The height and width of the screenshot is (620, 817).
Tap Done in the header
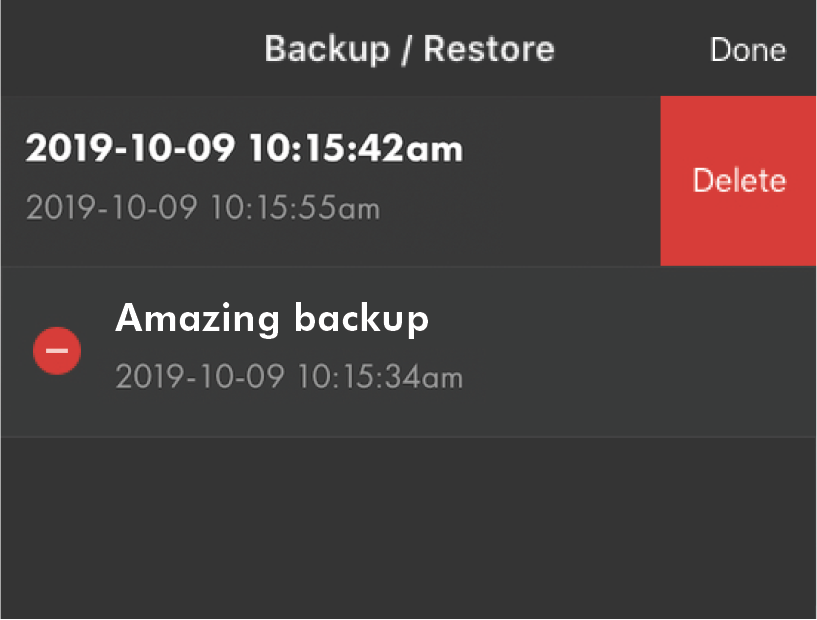tap(747, 50)
